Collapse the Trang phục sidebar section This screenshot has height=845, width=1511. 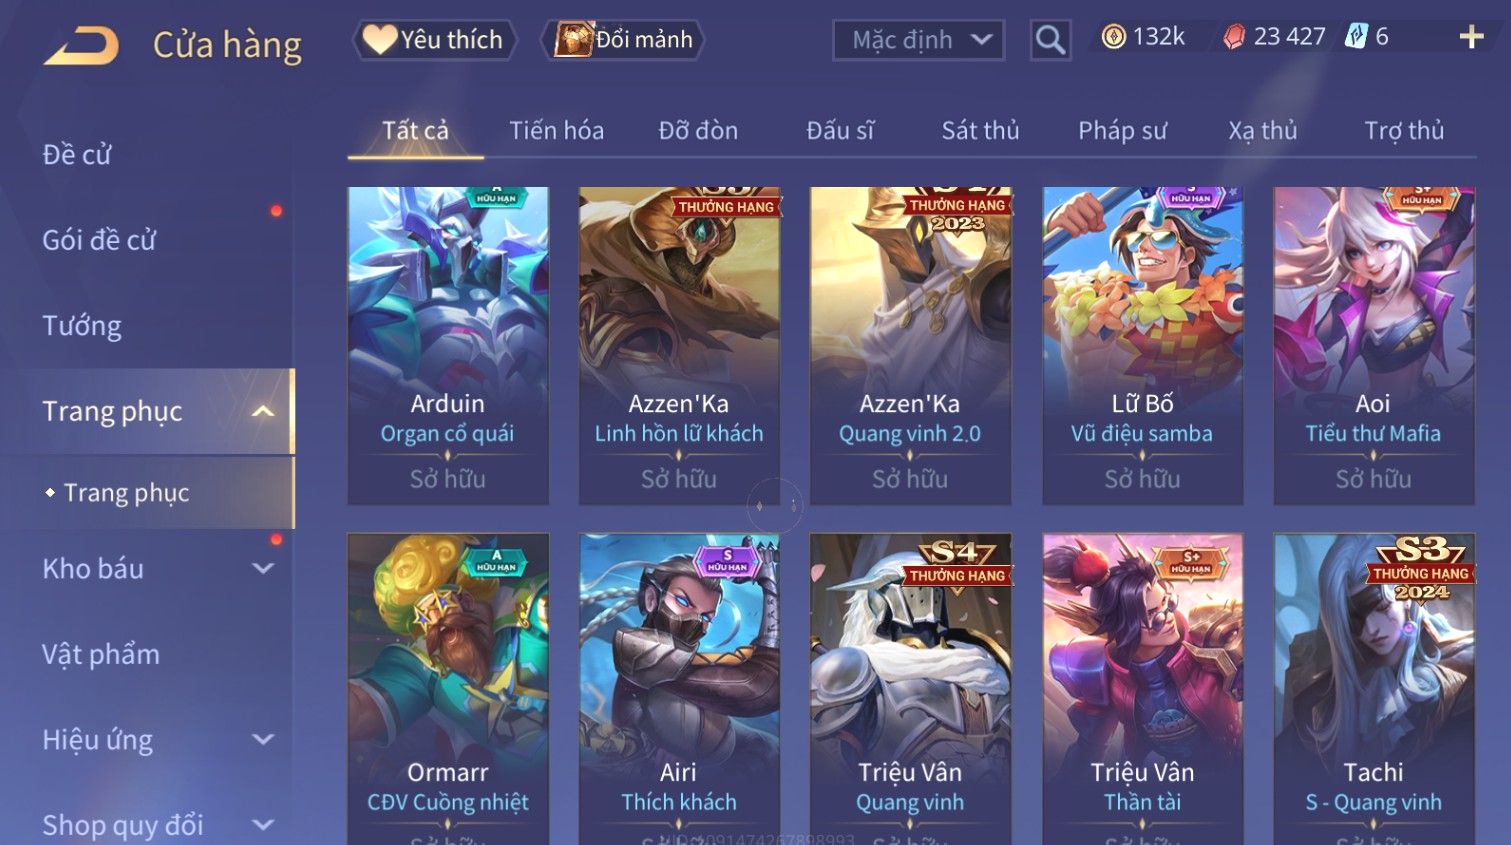263,411
